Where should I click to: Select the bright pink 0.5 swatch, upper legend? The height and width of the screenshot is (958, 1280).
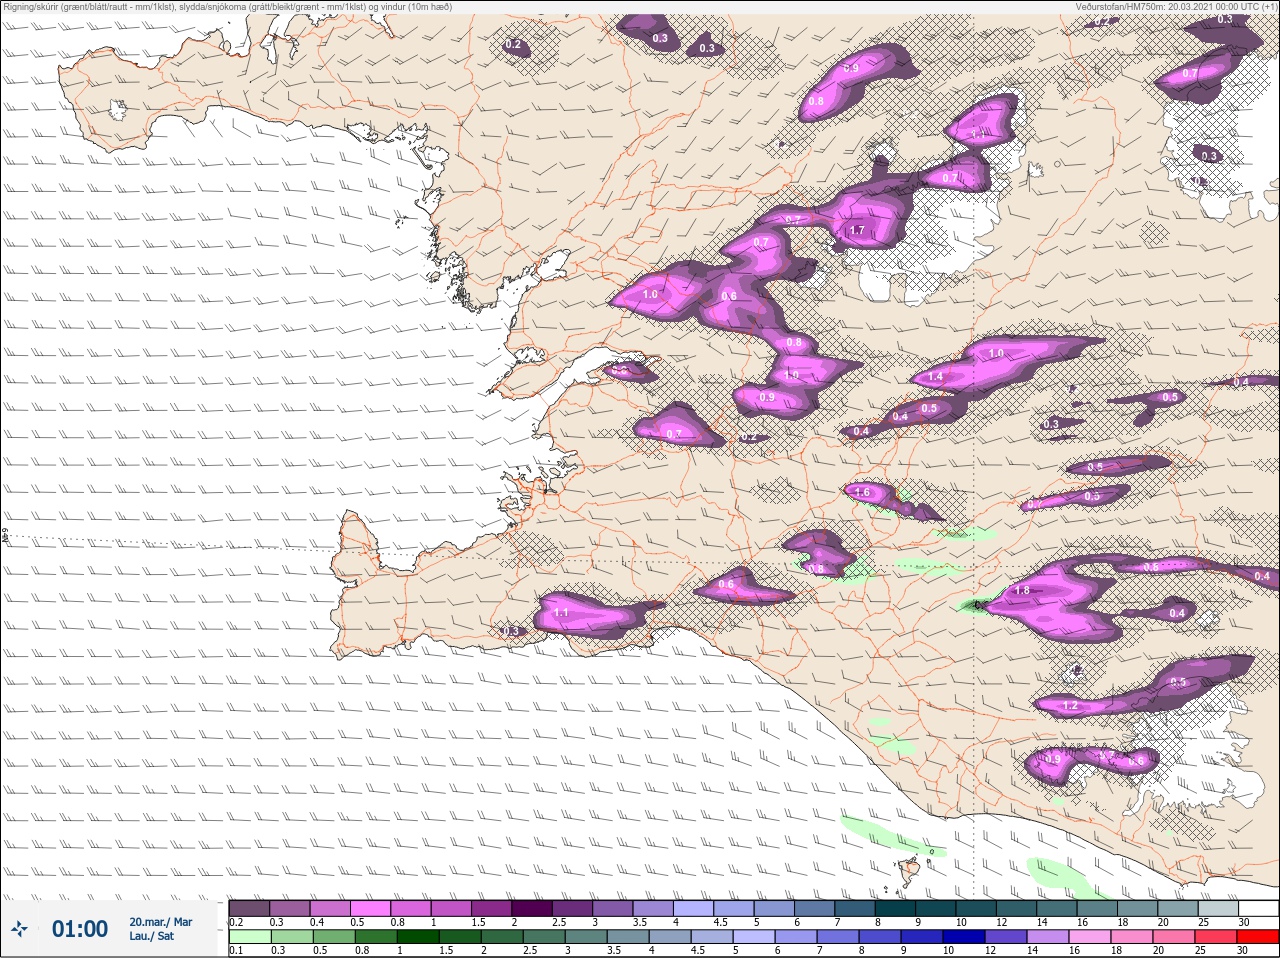click(370, 908)
